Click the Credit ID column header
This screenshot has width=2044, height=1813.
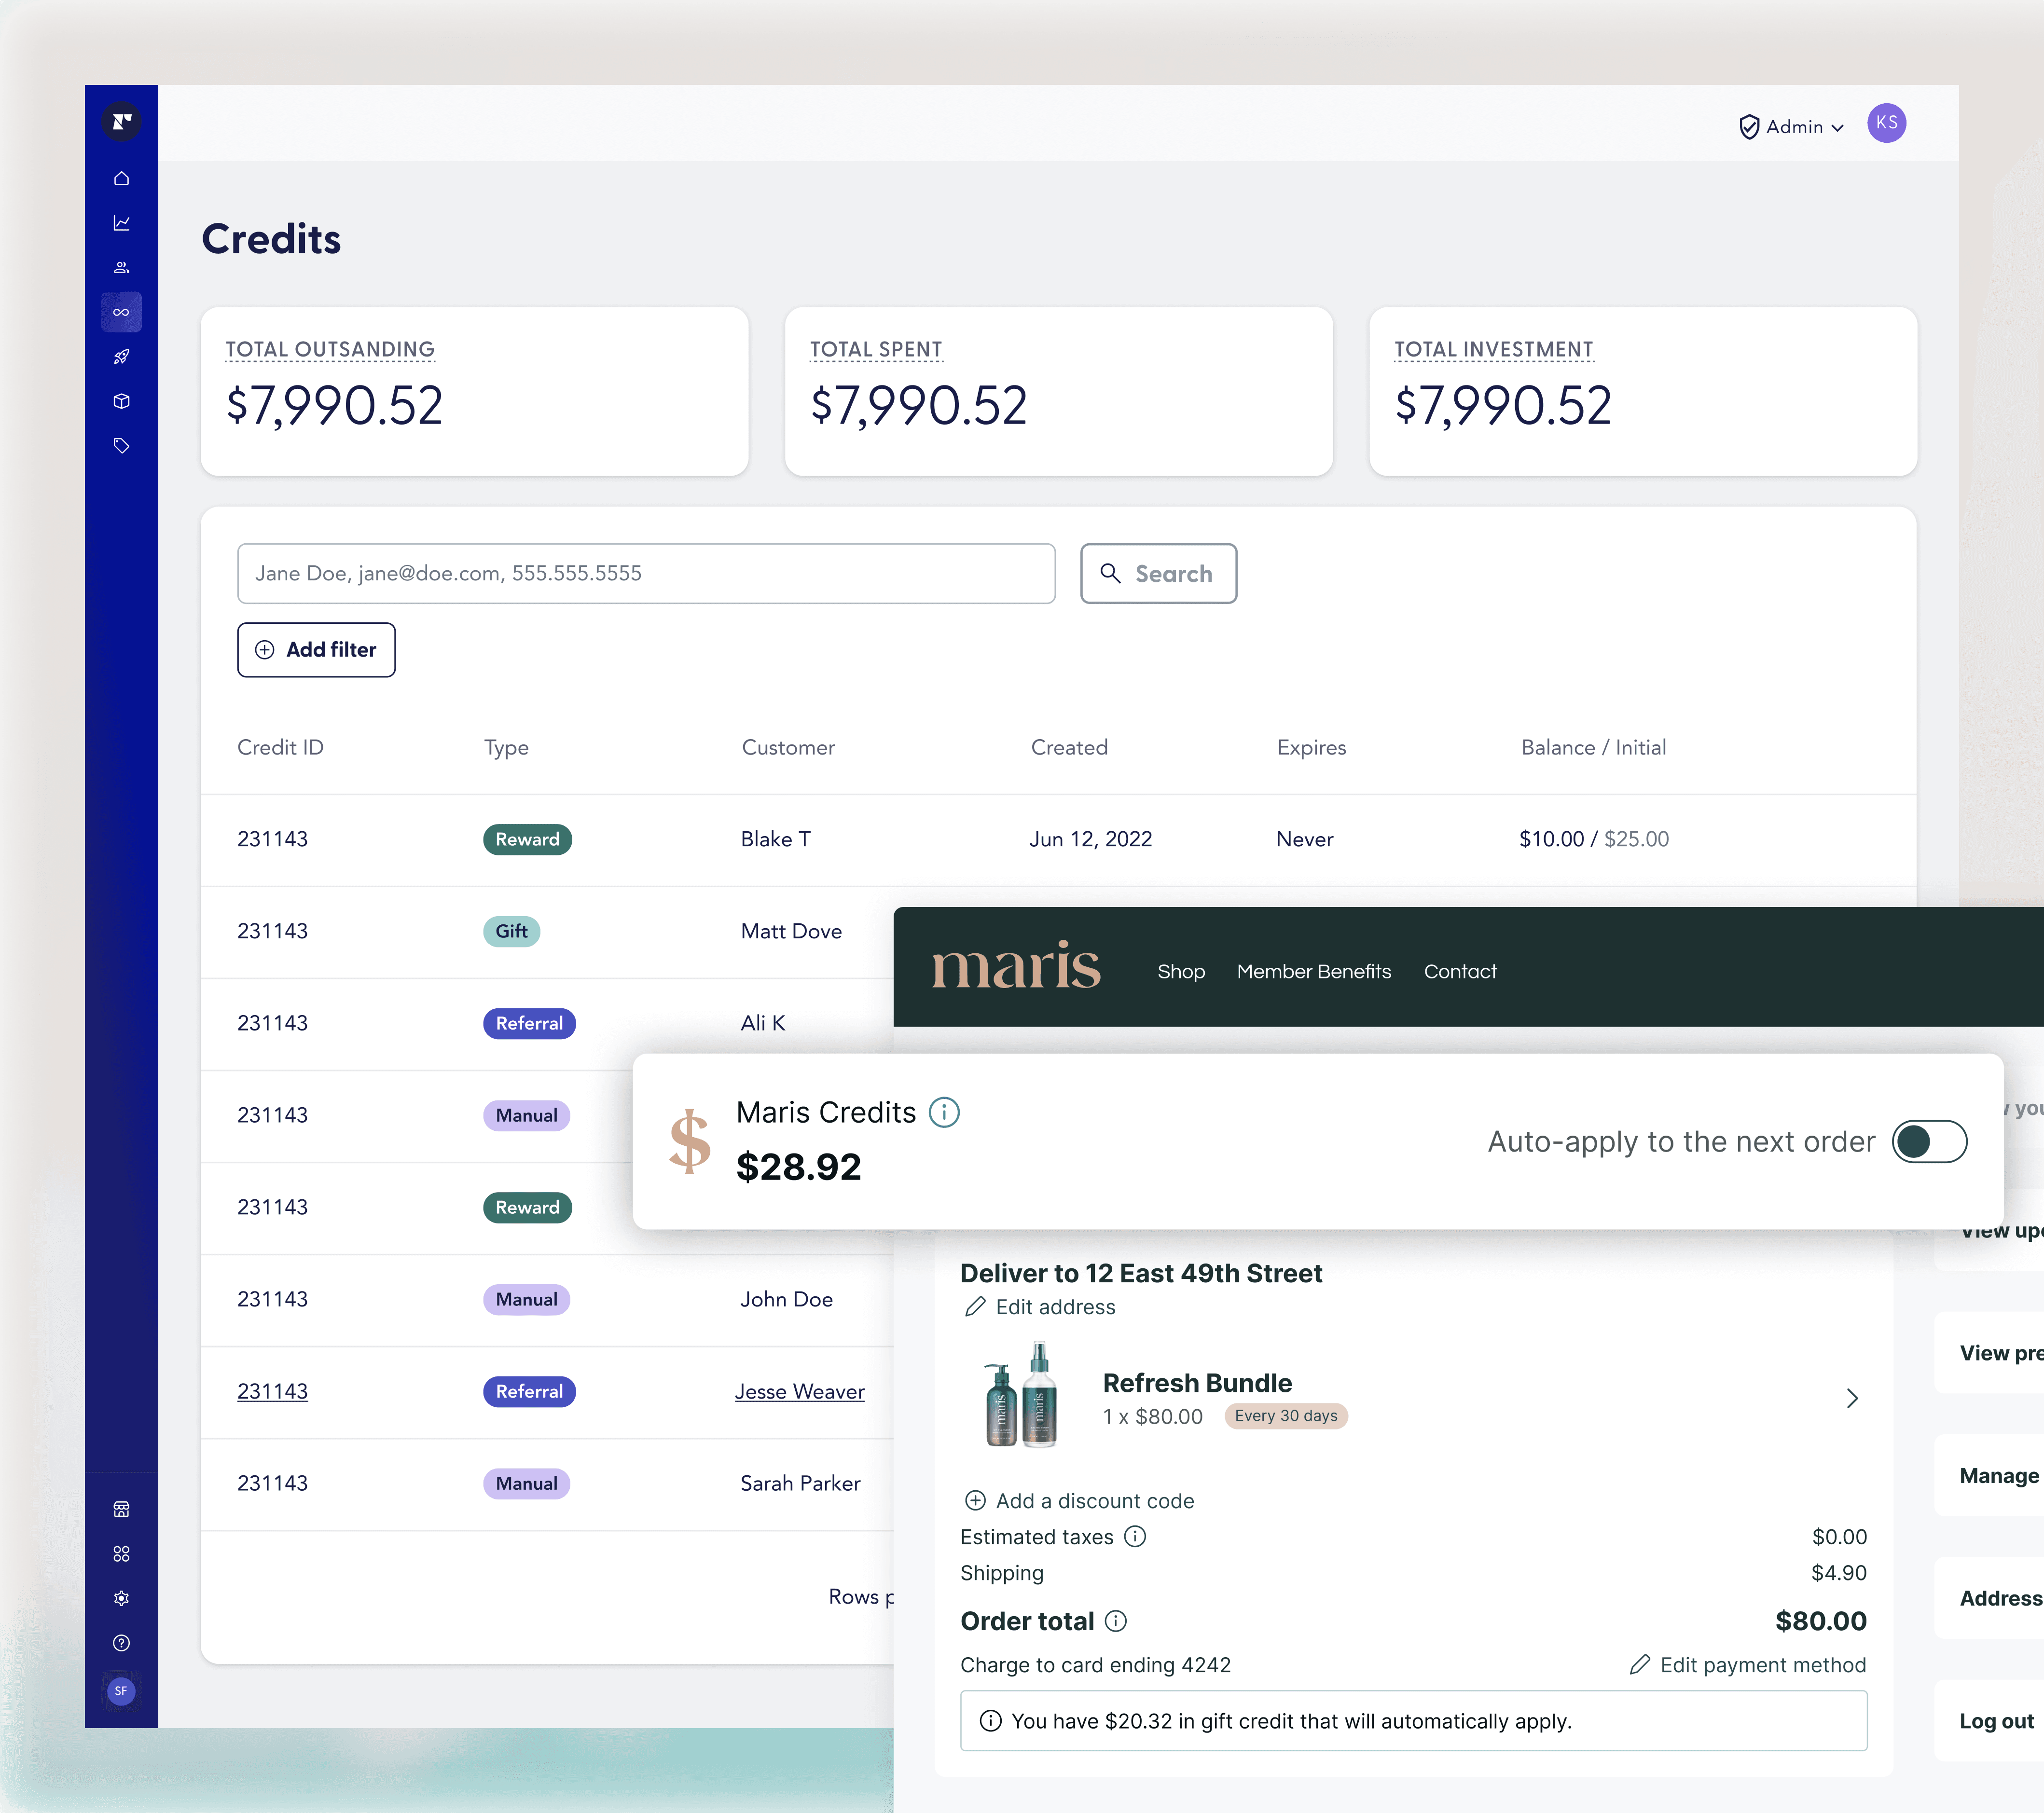(280, 748)
